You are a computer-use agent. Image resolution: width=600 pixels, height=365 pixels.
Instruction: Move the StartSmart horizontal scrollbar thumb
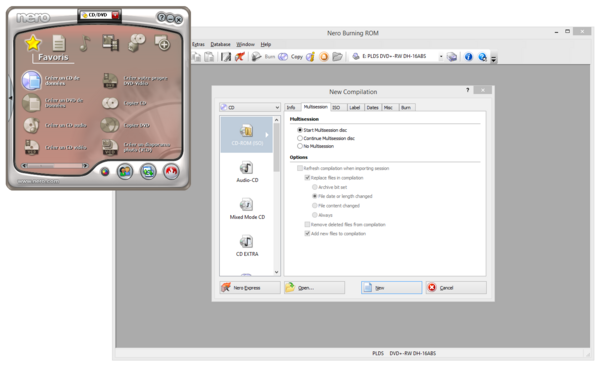[x=41, y=166]
